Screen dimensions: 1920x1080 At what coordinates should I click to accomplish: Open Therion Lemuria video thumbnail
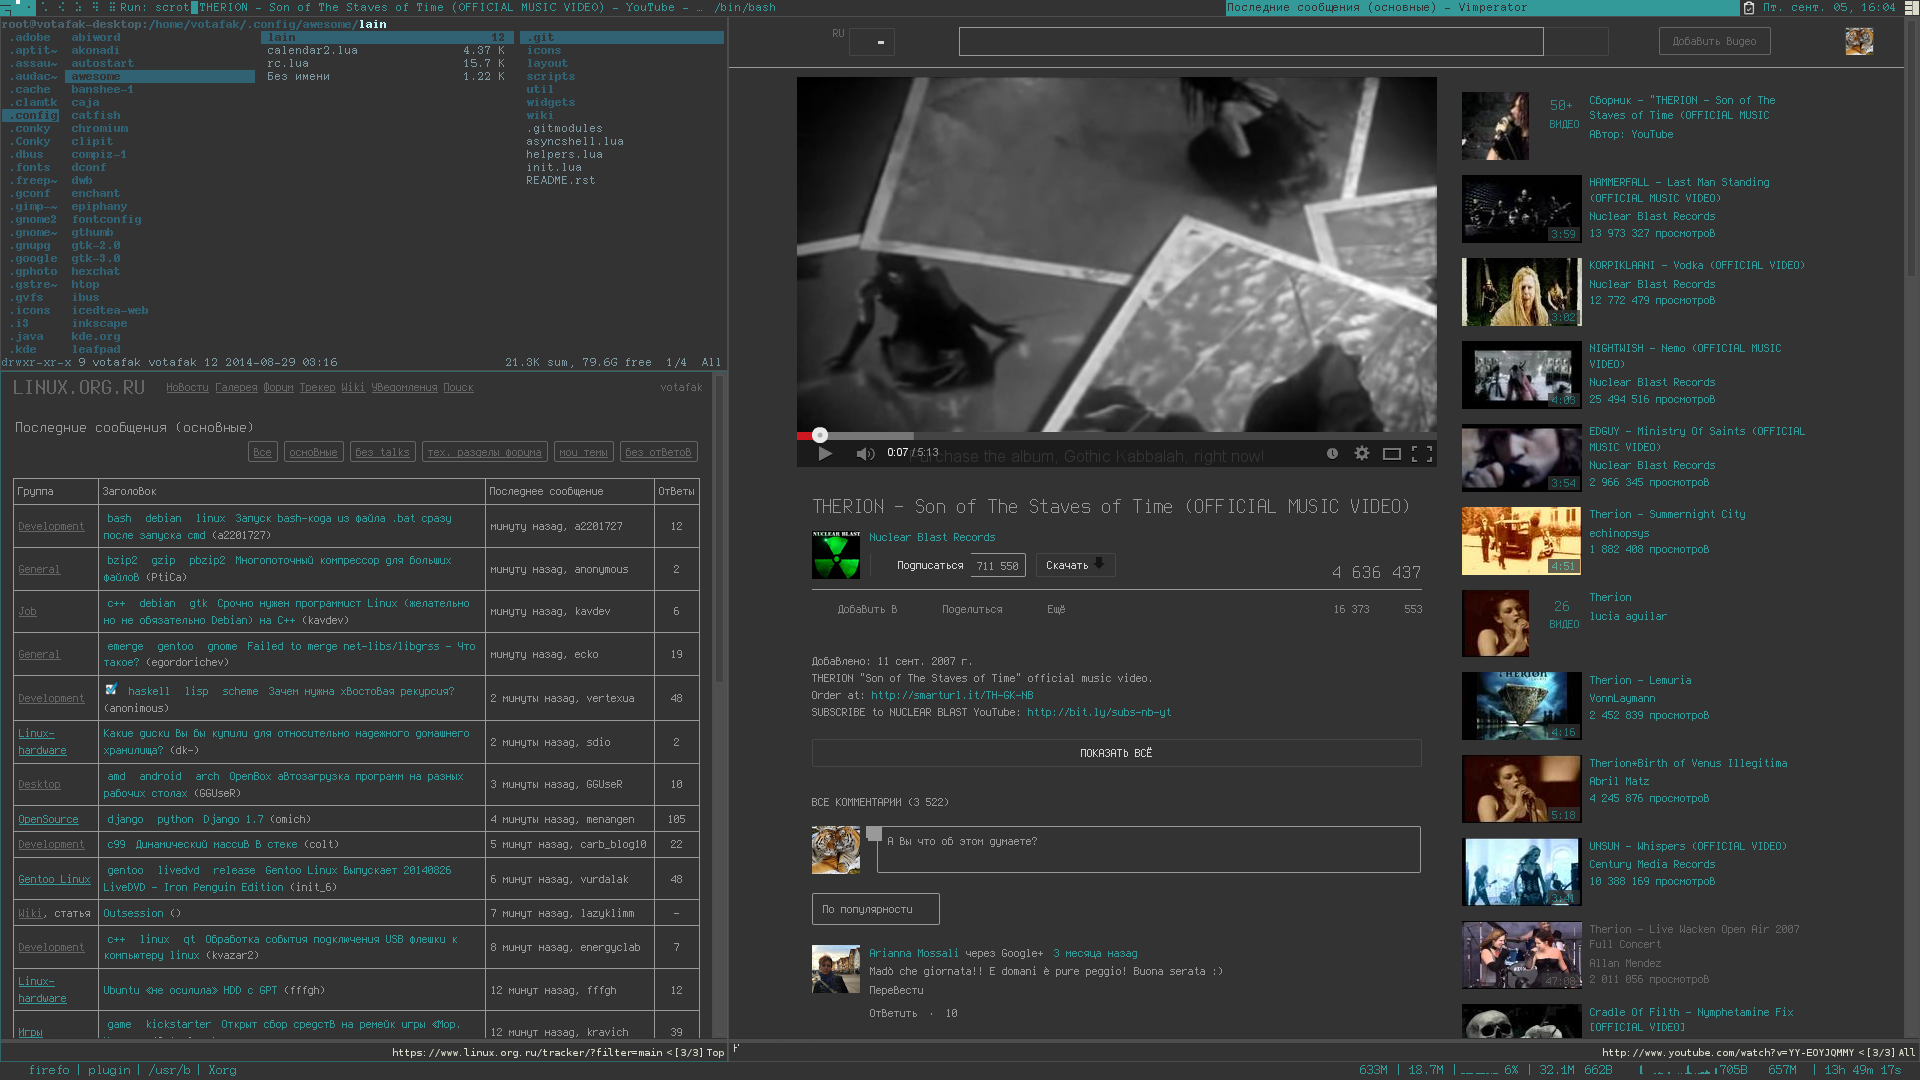tap(1521, 707)
